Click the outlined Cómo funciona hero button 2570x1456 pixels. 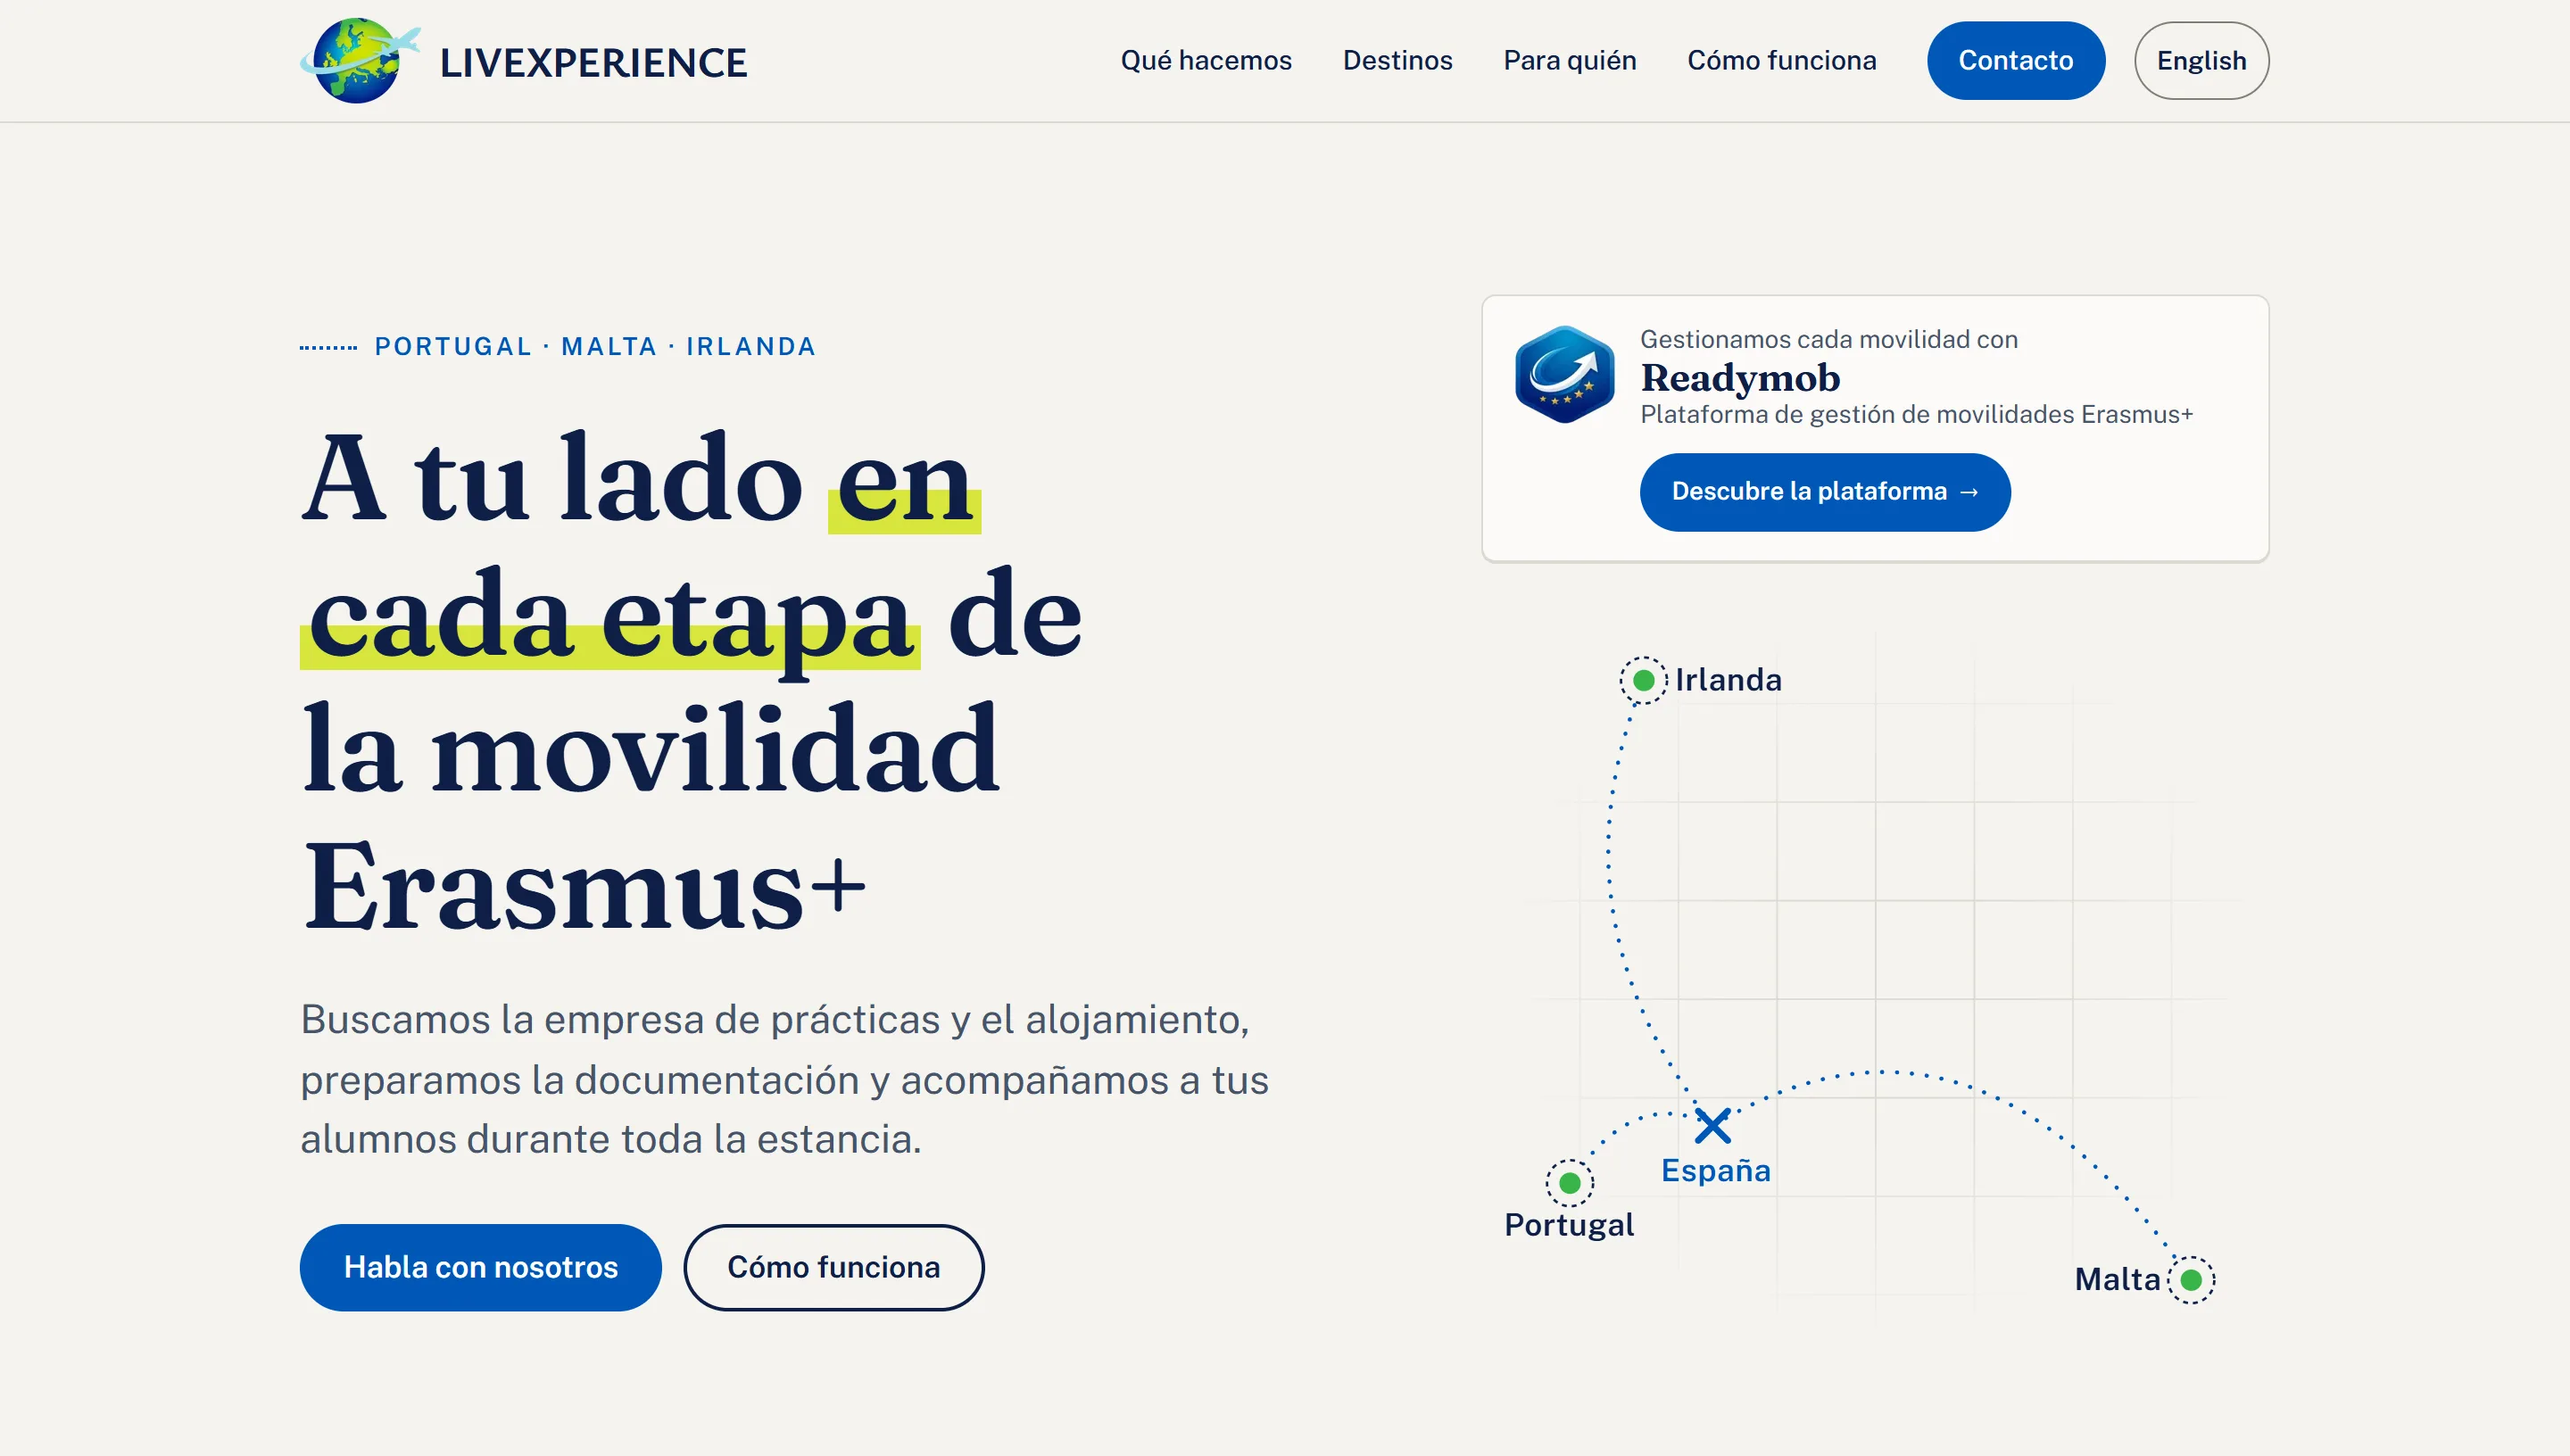[x=833, y=1267]
